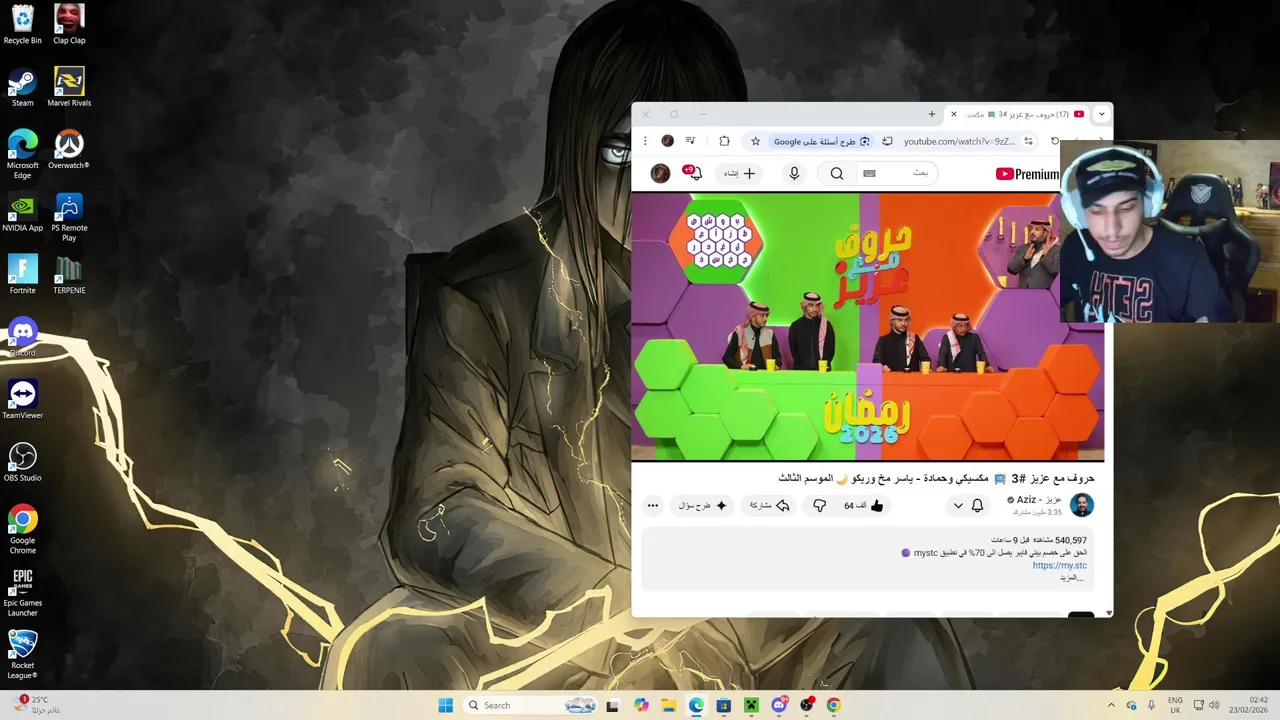Open Google Chrome desktop shortcut

[22, 529]
